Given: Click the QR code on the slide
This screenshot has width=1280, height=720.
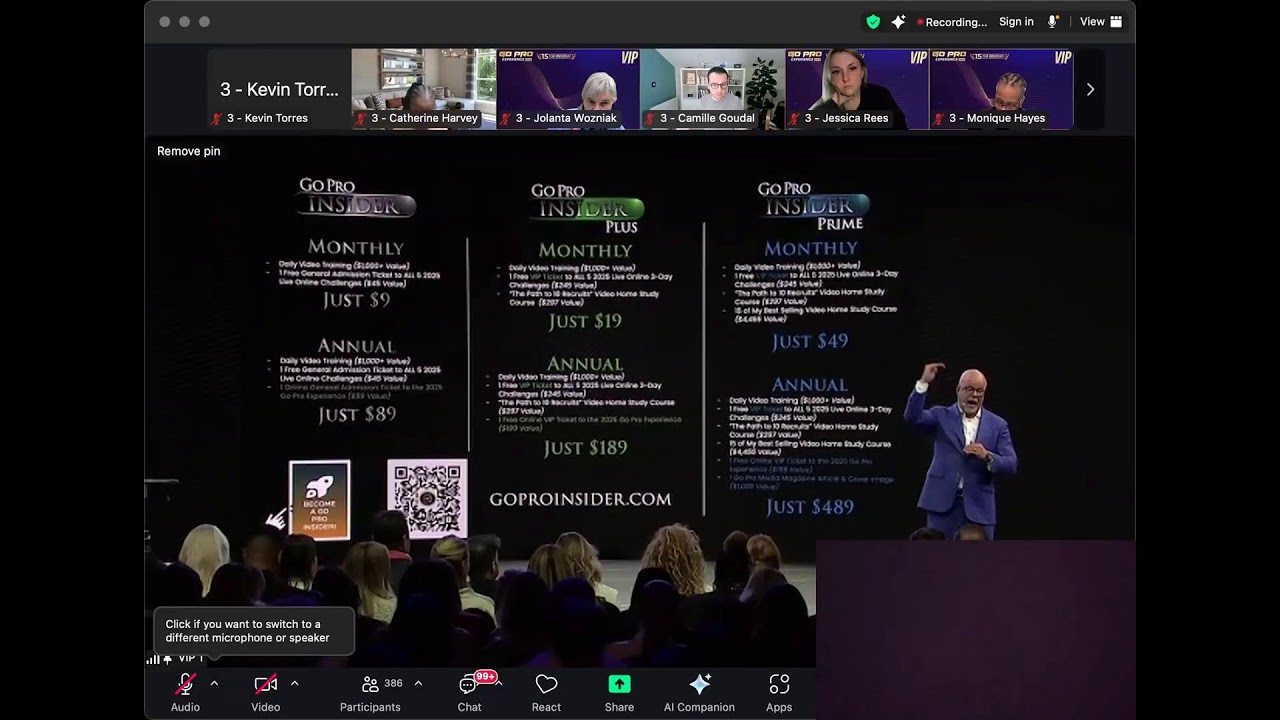Looking at the screenshot, I should 427,499.
